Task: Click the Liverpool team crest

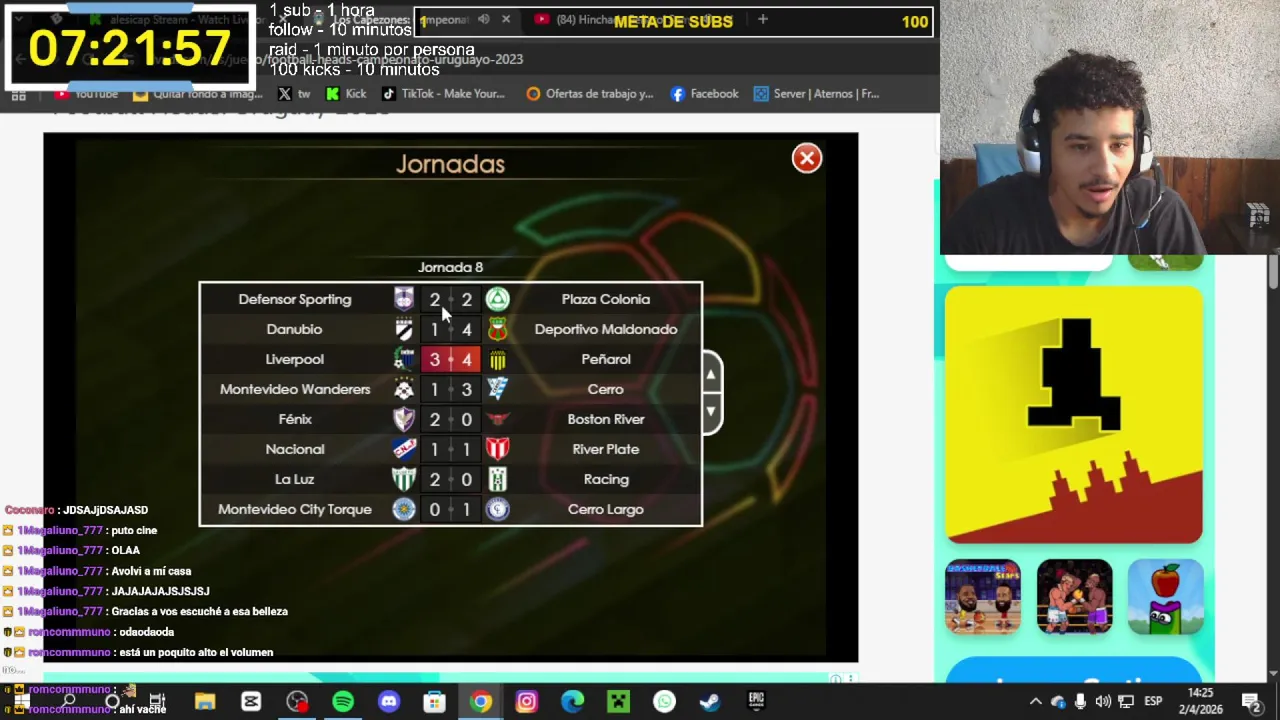Action: pos(404,359)
